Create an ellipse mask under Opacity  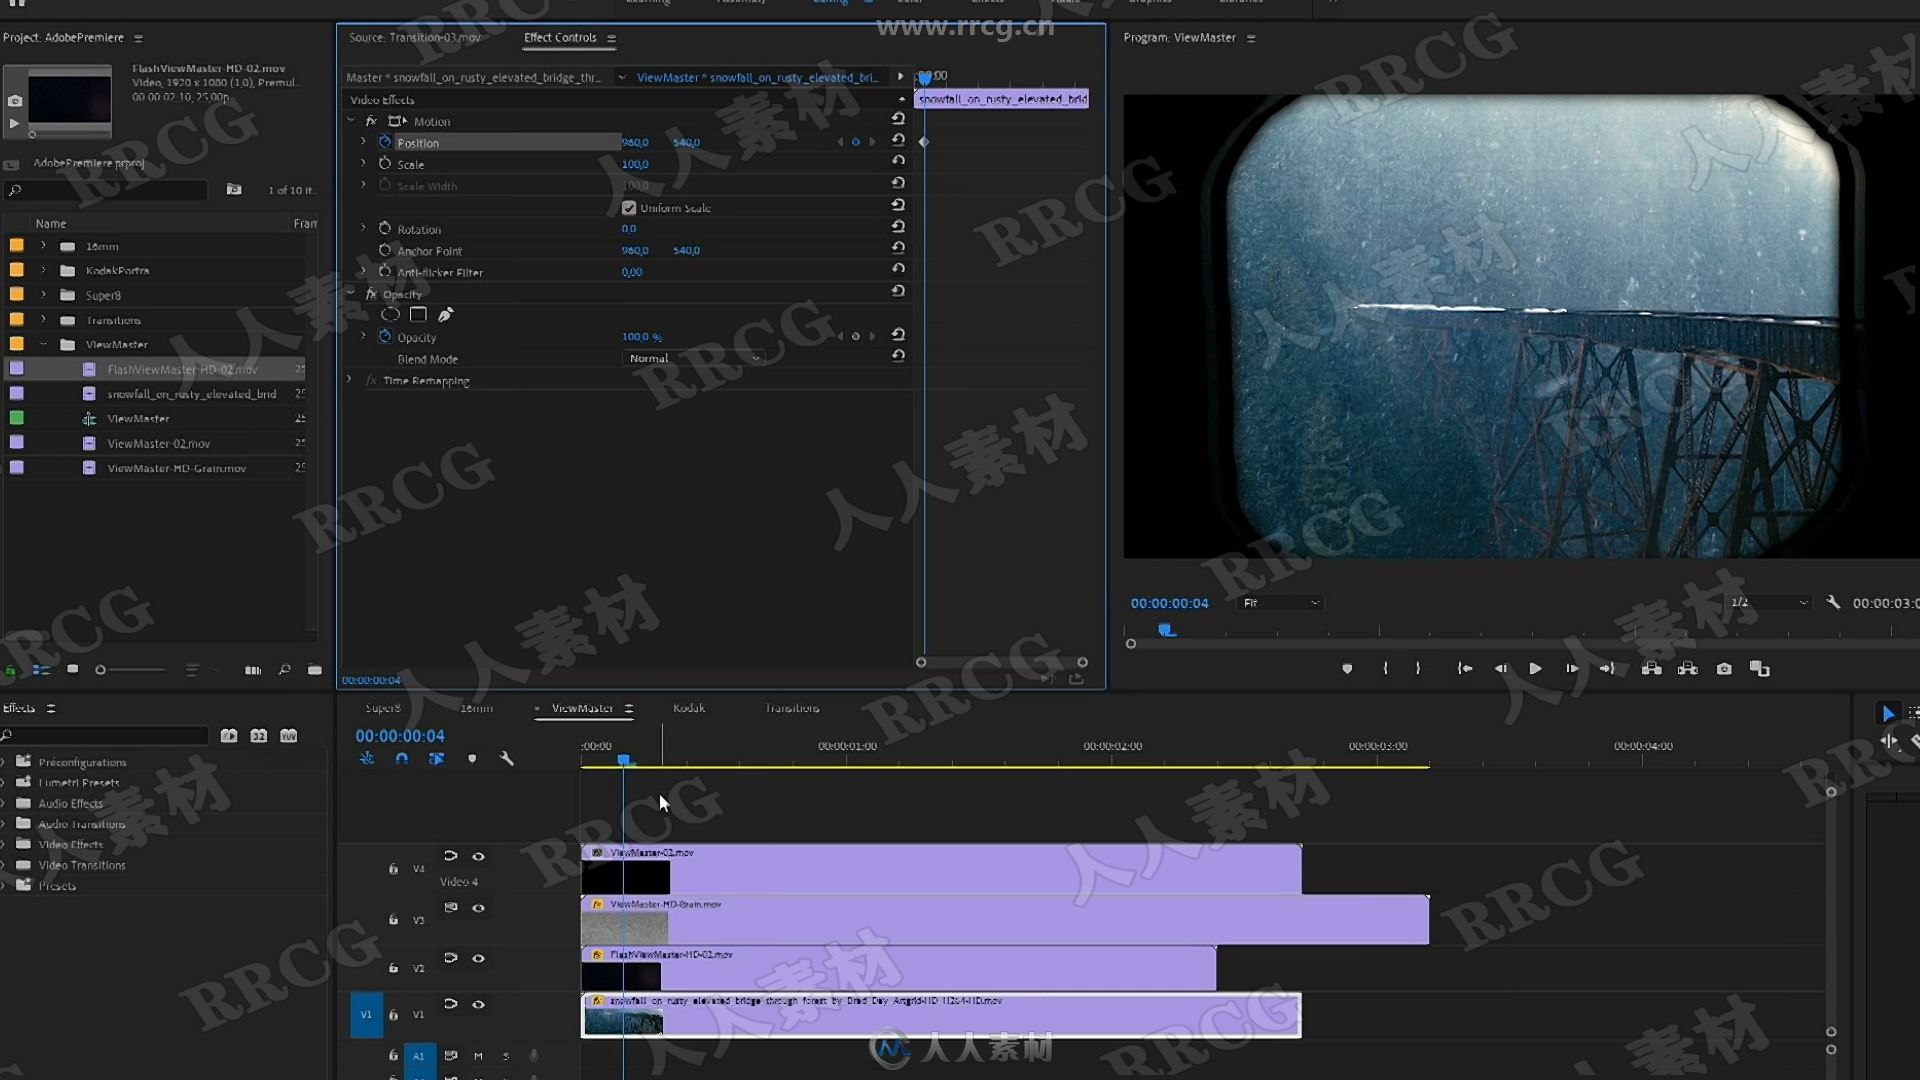point(390,314)
